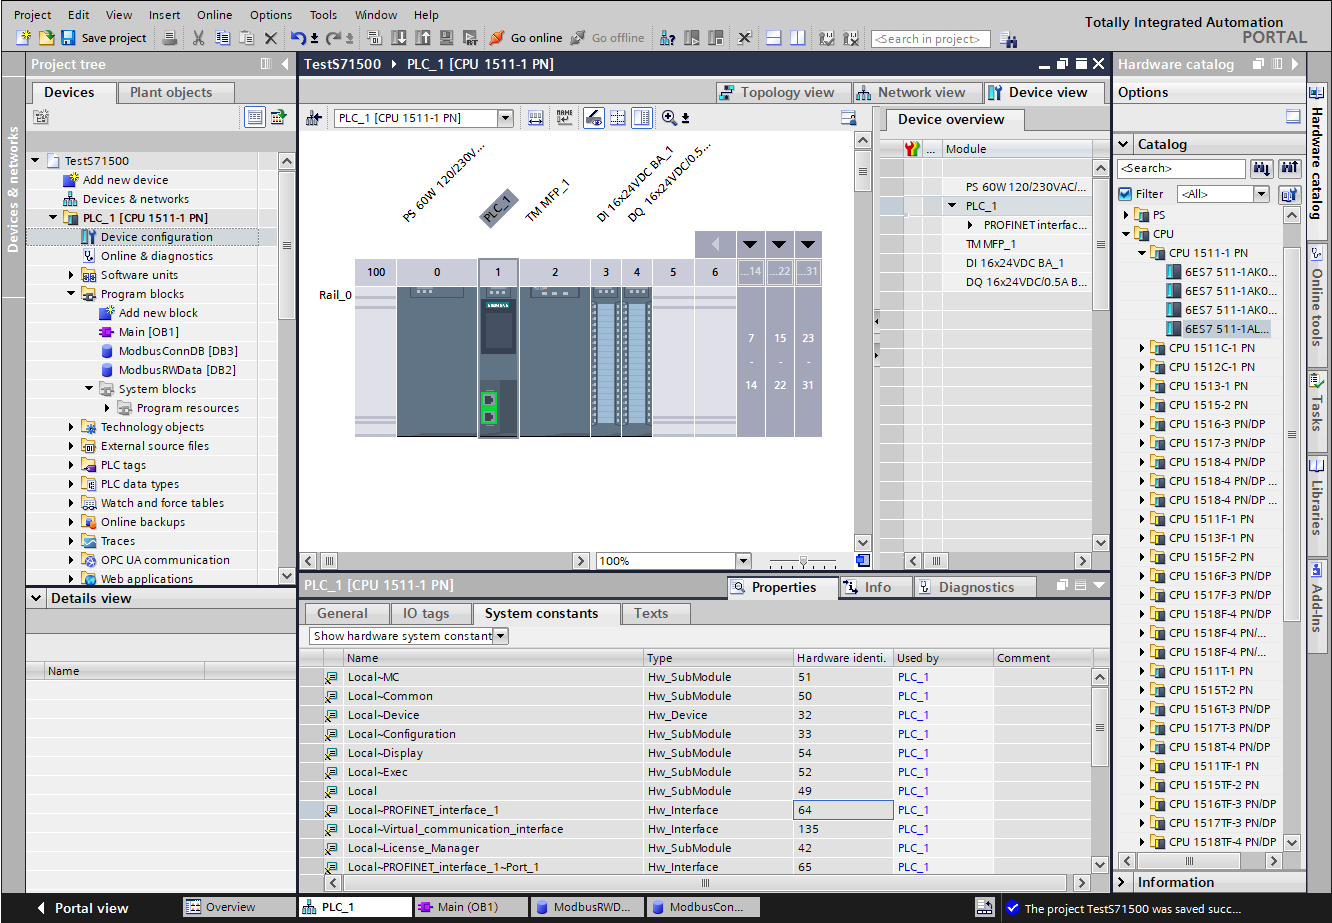Click PLC_1 link in Local~Display row
This screenshot has height=923, width=1332.
coord(913,753)
